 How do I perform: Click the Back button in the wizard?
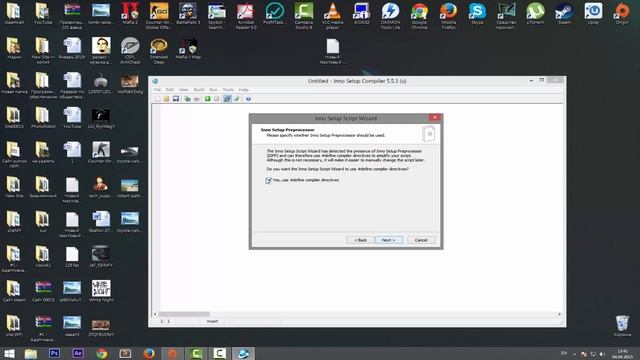(x=360, y=240)
